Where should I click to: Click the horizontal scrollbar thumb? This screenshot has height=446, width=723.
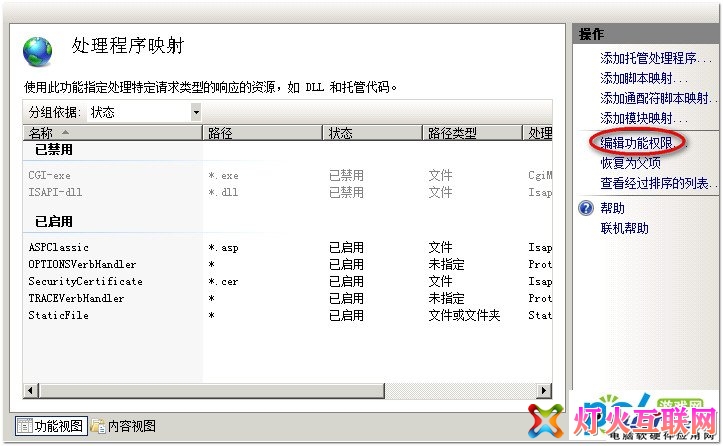(212, 391)
